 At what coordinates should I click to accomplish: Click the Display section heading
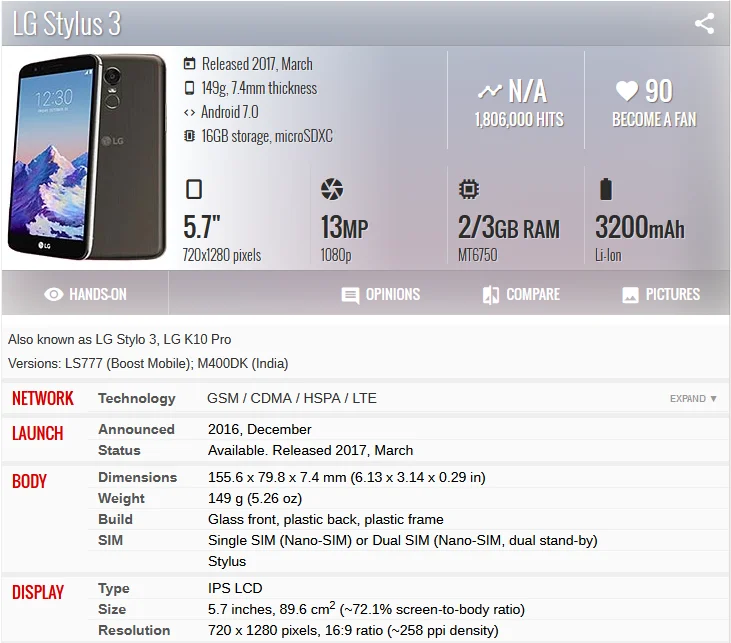click(38, 592)
